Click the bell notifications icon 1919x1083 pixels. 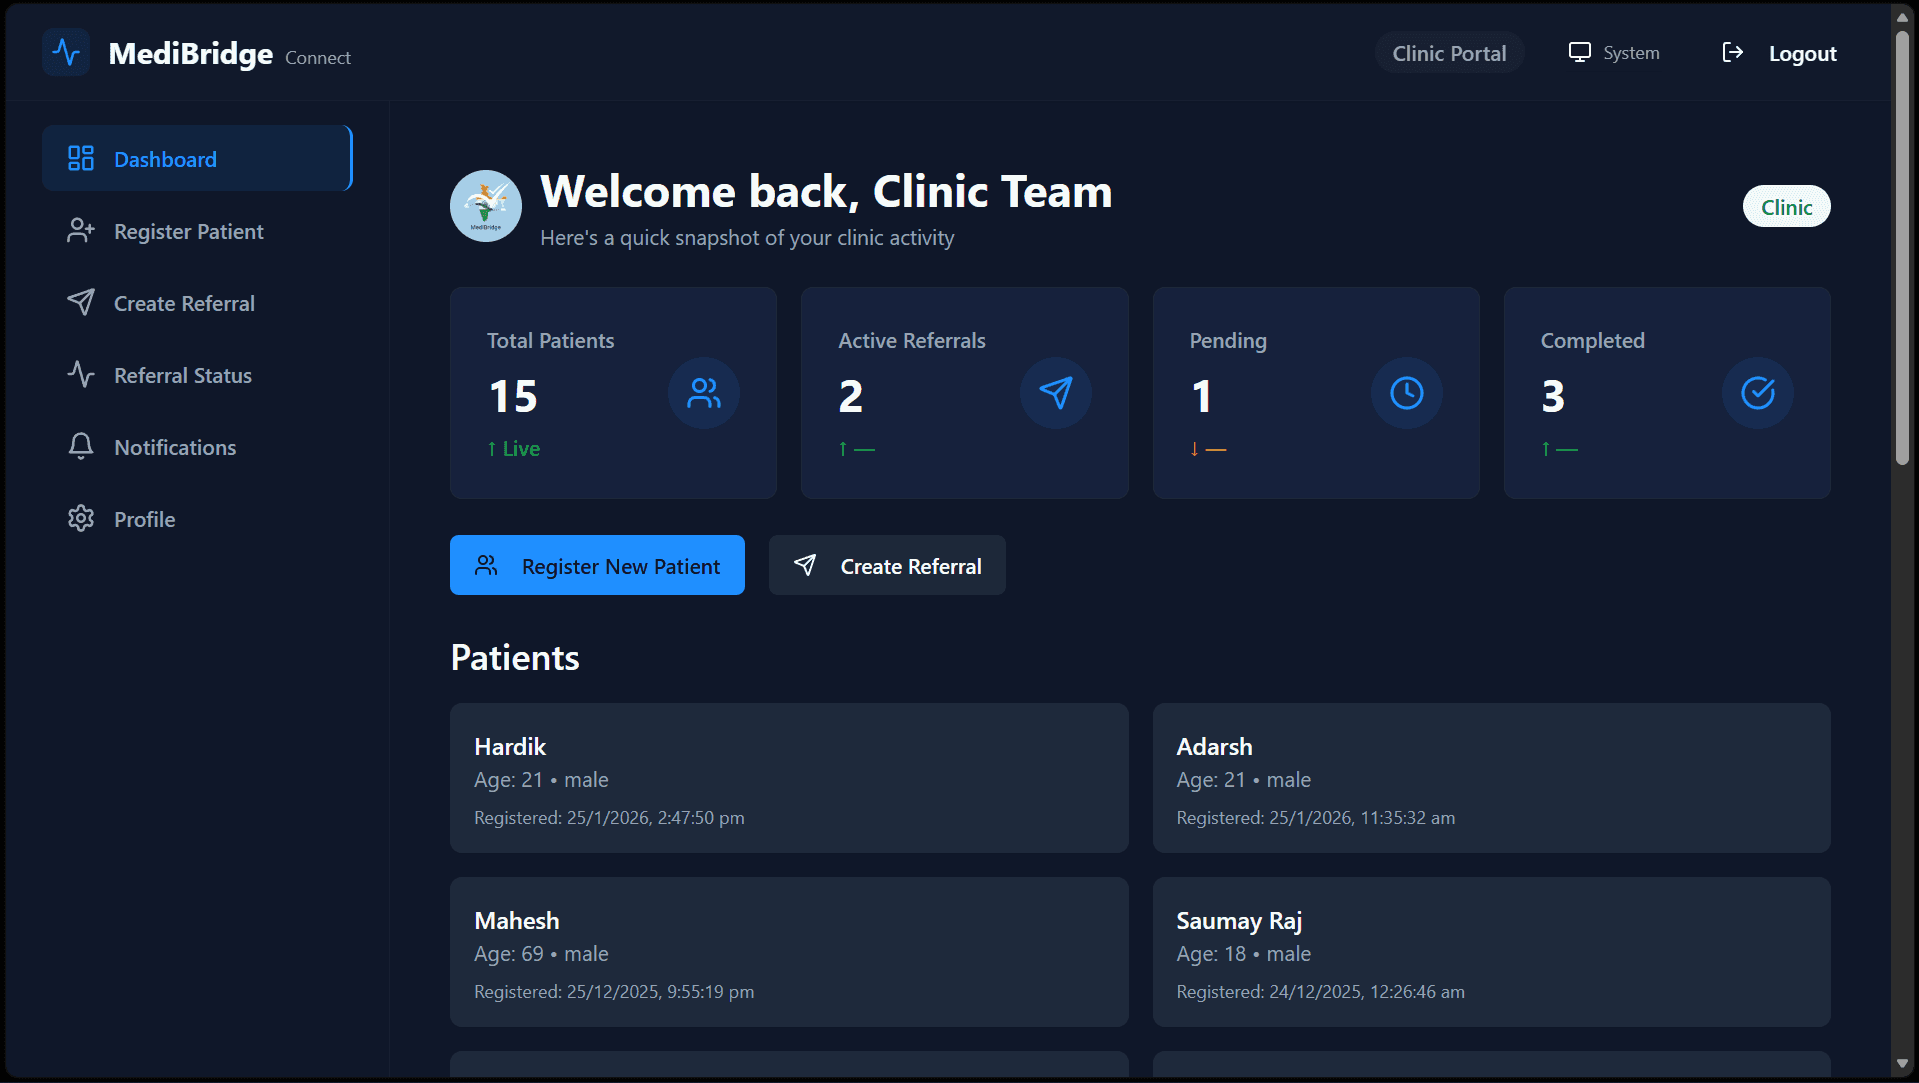[x=81, y=446]
